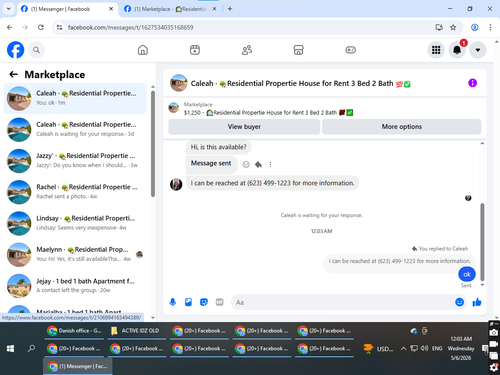500x375 pixels.
Task: Open the 'Danish office' Chrome taskbar window
Action: pos(74,331)
